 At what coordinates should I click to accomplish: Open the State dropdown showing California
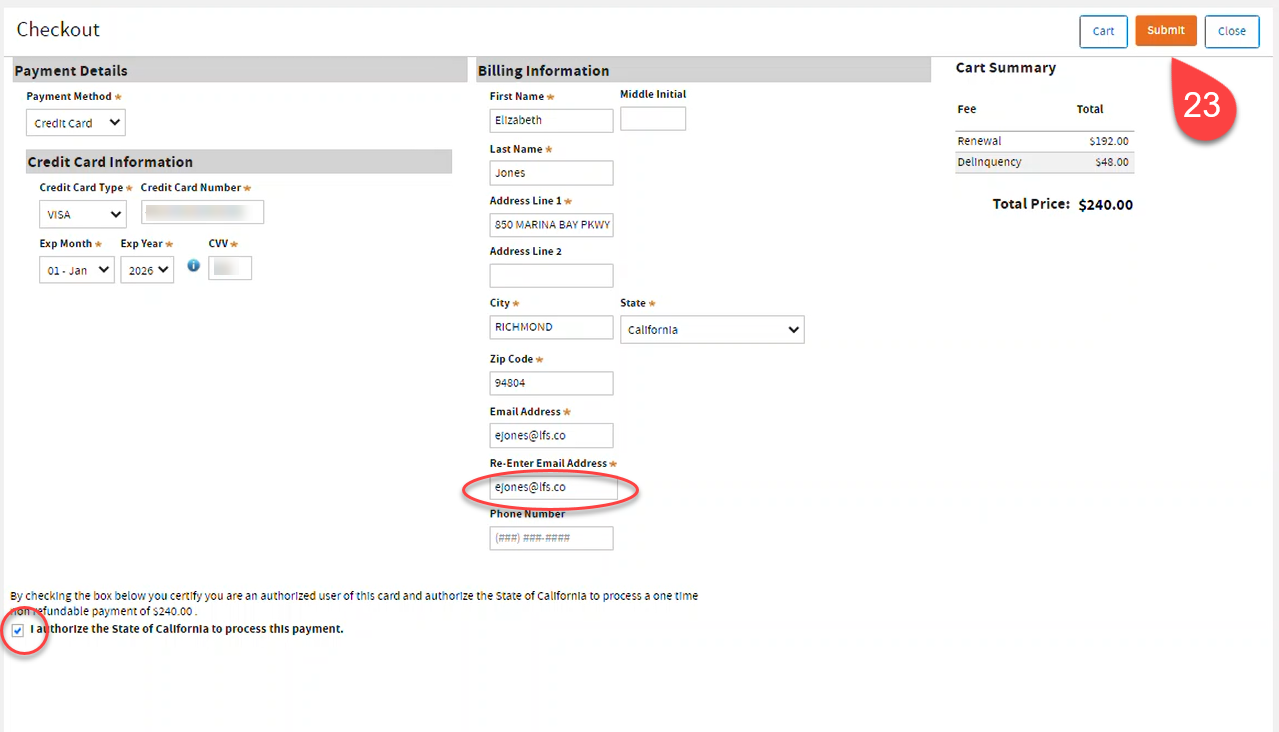(x=712, y=329)
